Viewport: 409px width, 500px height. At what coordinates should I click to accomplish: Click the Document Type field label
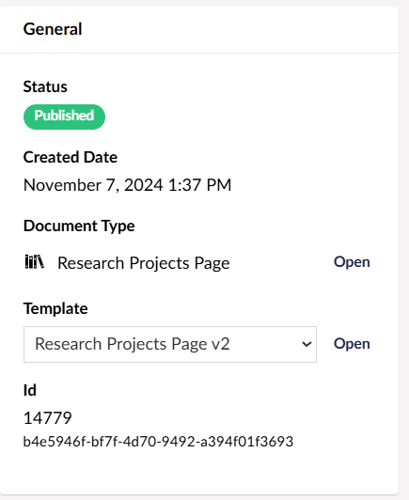[x=79, y=226]
